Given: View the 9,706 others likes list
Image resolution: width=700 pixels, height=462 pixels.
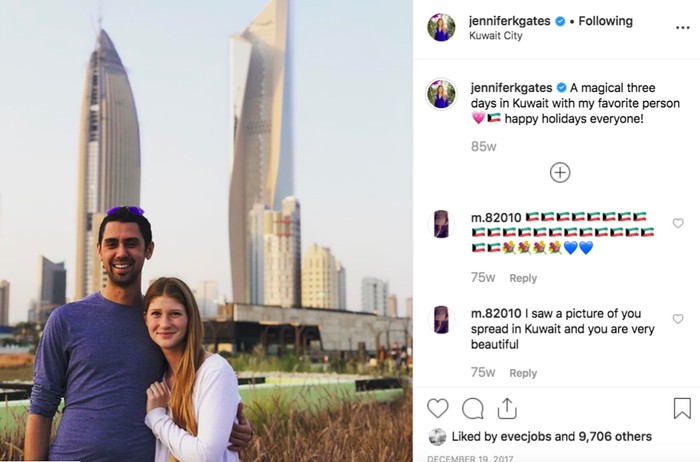Looking at the screenshot, I should pos(615,437).
